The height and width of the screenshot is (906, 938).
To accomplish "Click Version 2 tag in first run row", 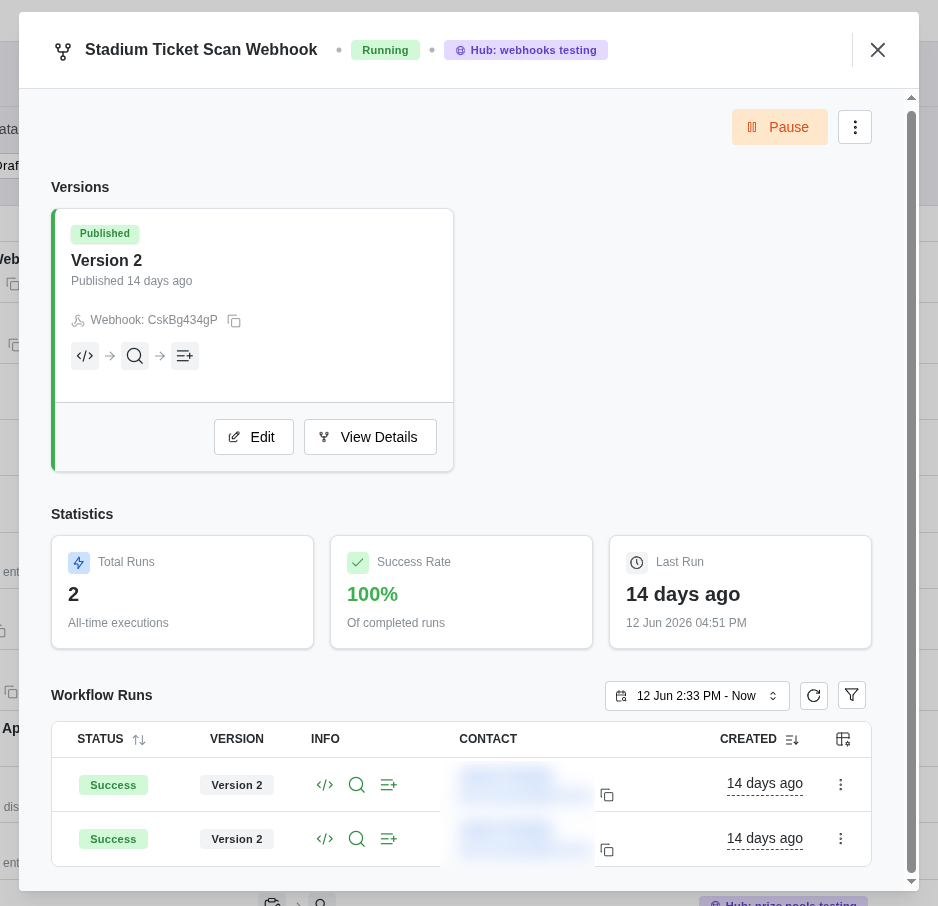I will 237,785.
